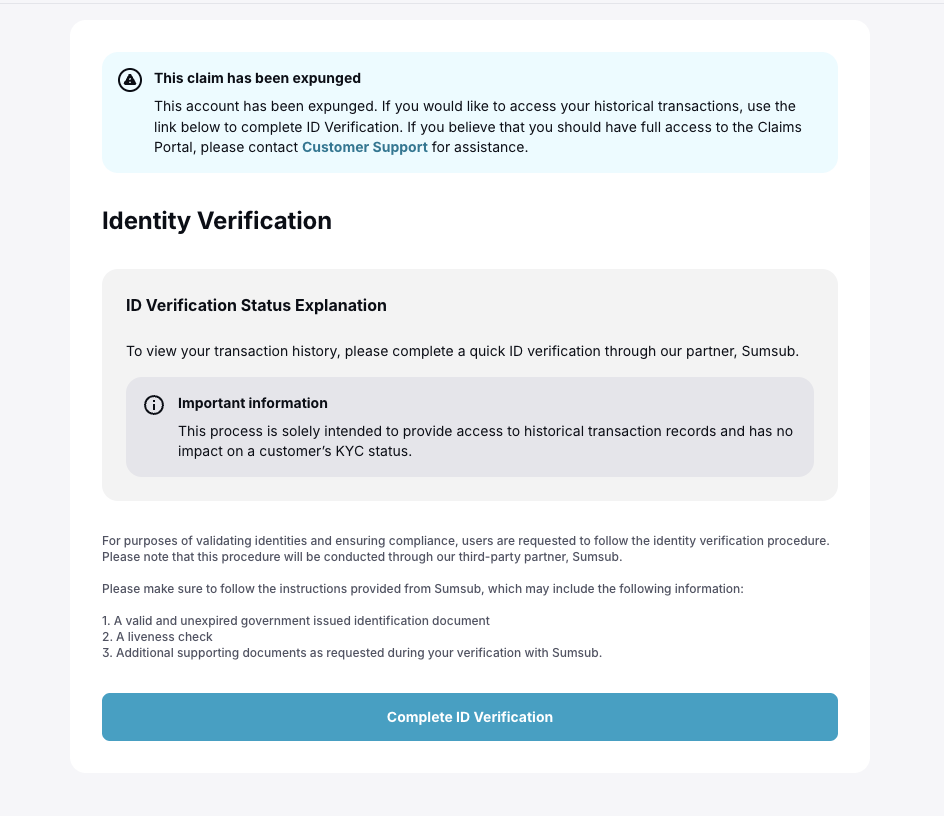Click the Identity Verification page heading

click(217, 220)
